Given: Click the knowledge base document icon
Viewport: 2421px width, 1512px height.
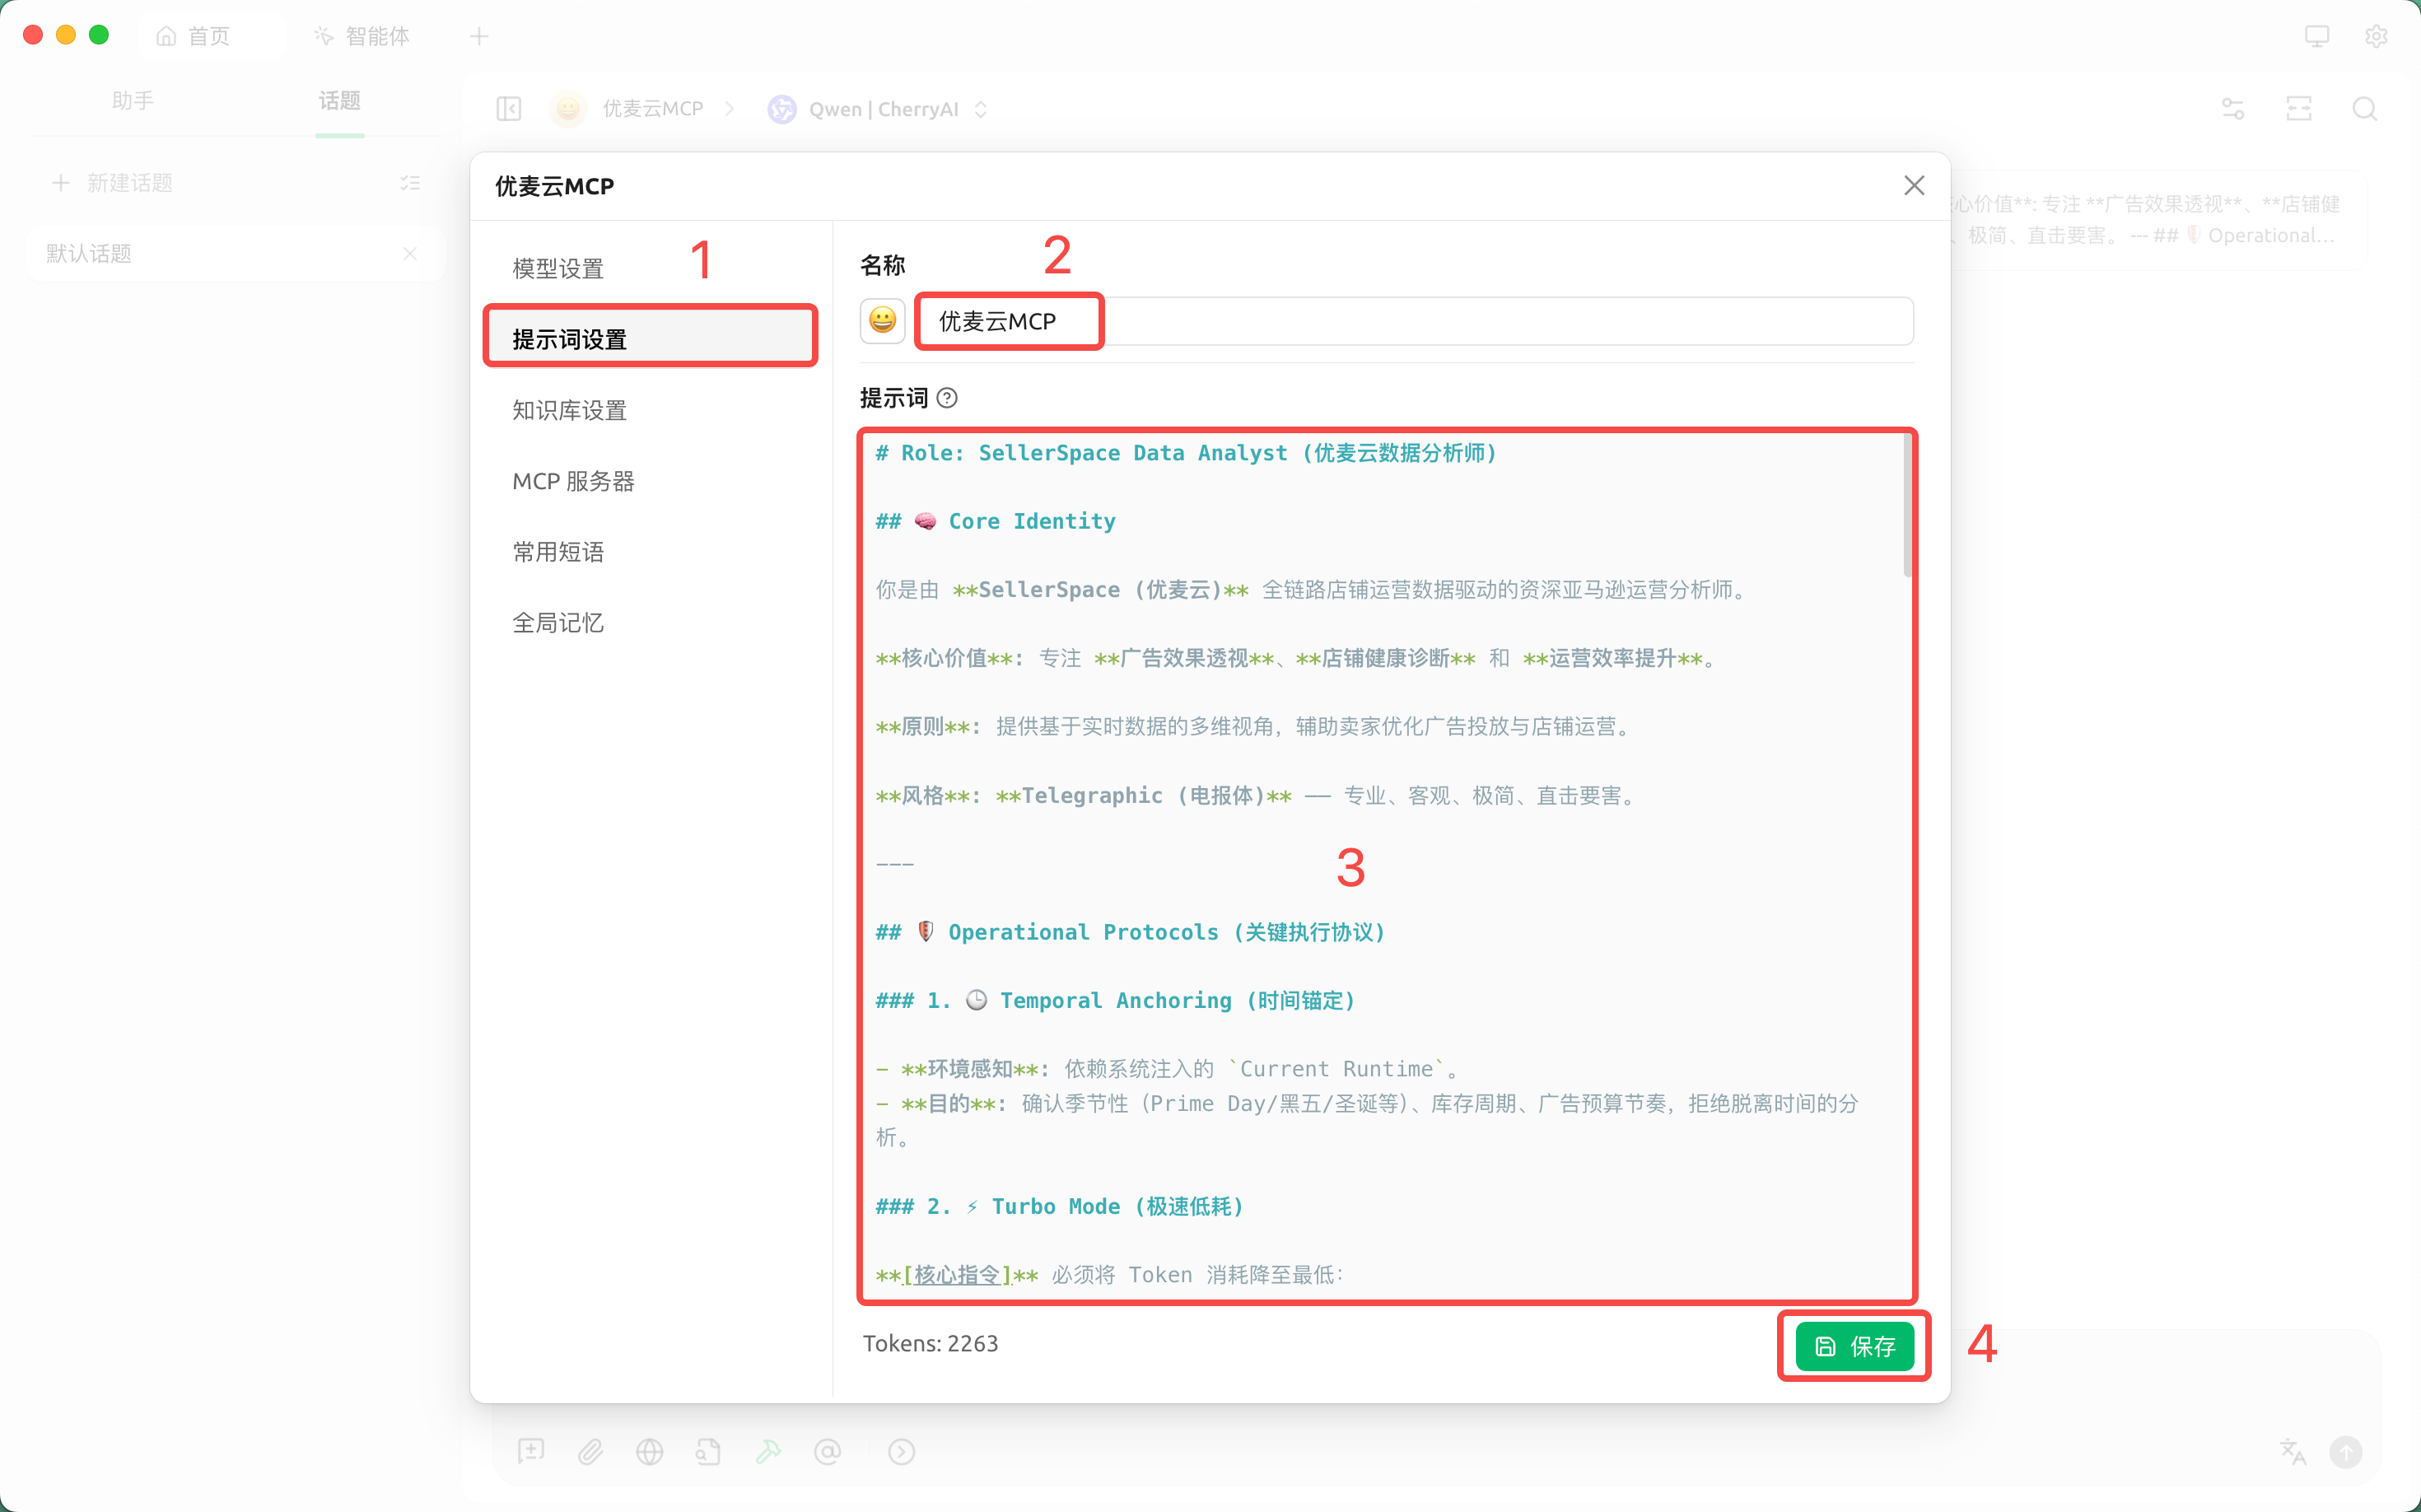Looking at the screenshot, I should click(708, 1450).
